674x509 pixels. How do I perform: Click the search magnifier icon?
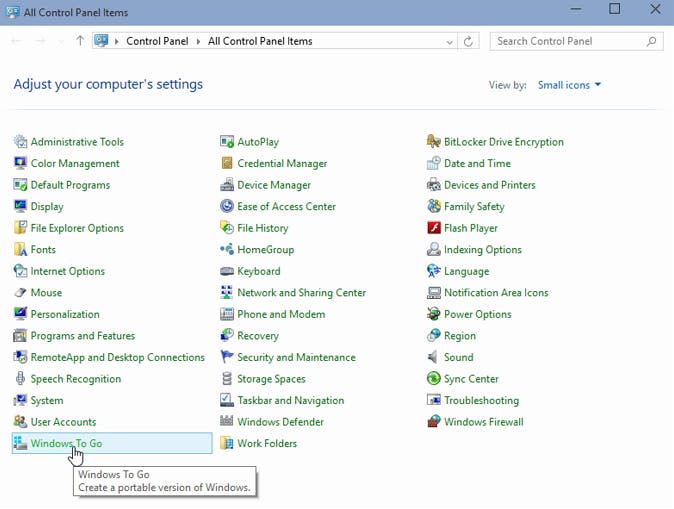651,41
